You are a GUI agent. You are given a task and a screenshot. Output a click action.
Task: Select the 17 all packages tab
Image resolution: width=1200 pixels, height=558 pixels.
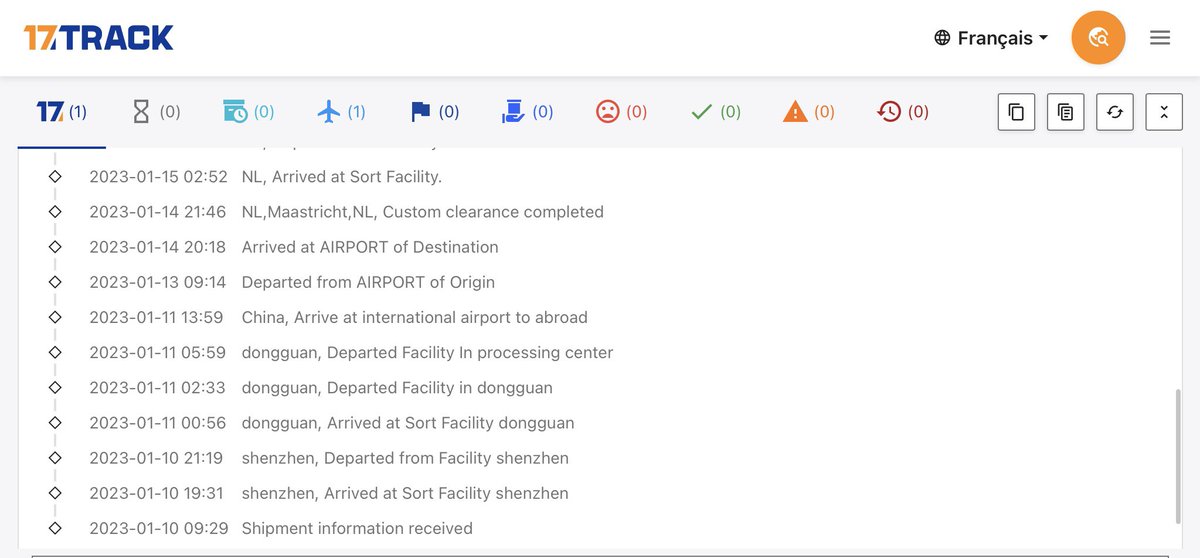coord(62,112)
